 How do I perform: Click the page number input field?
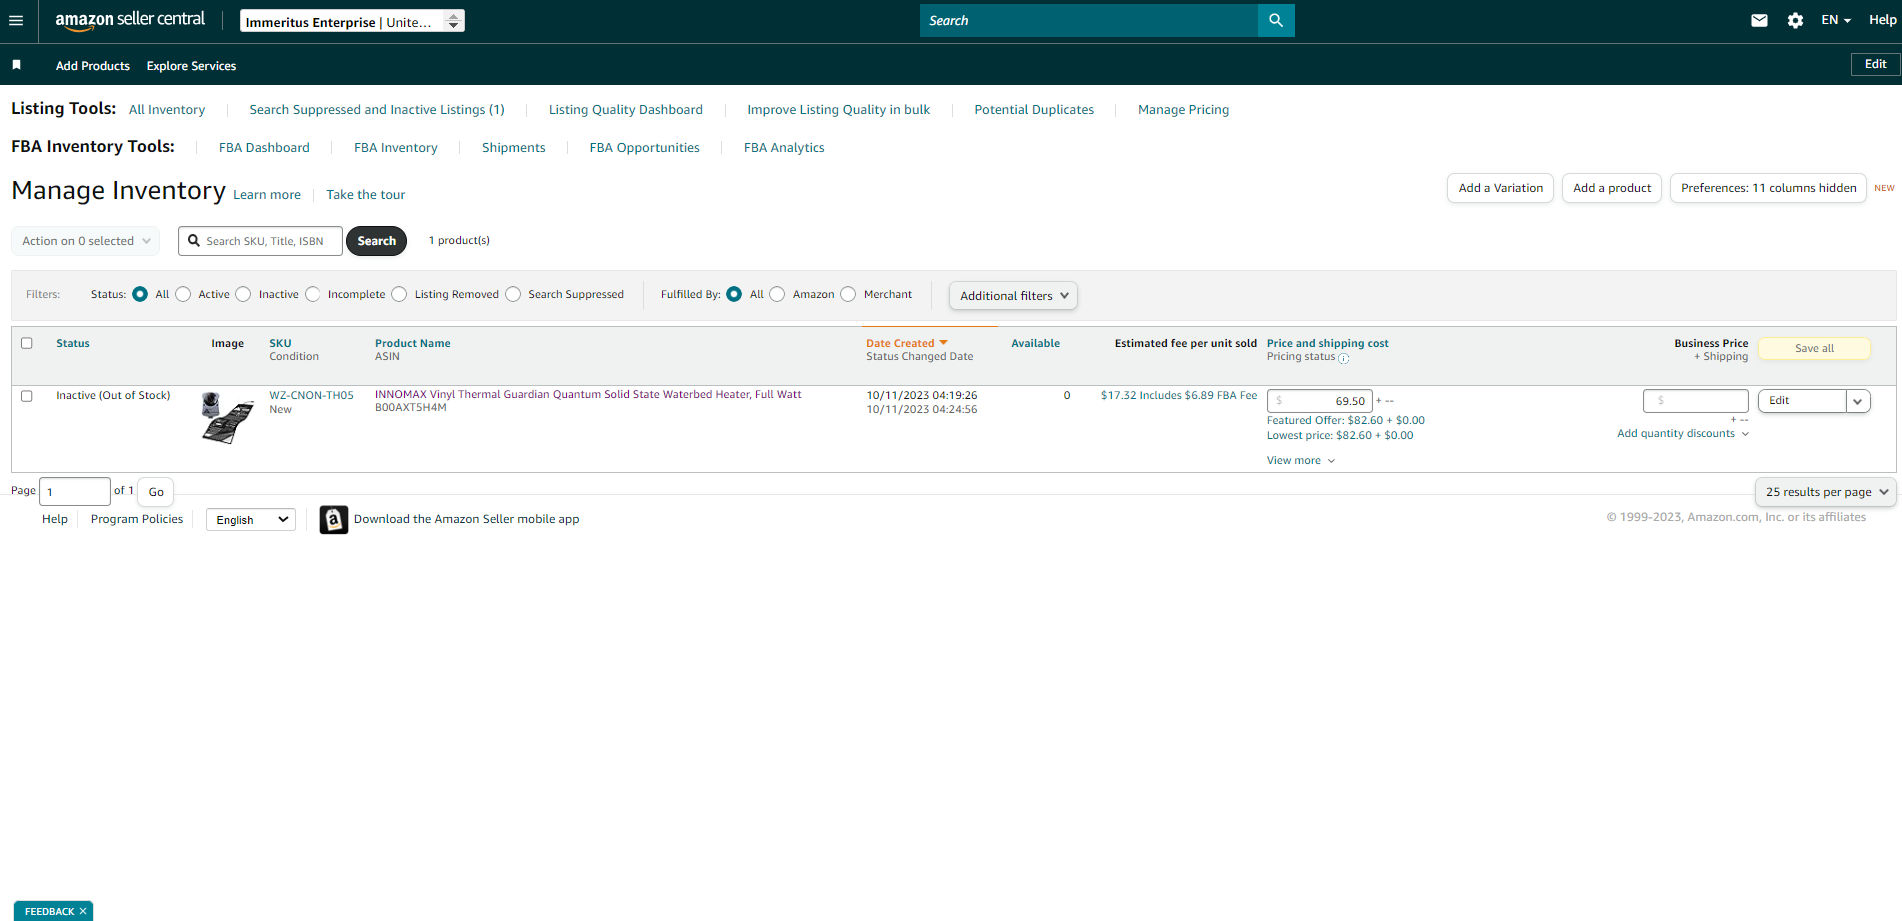coord(75,492)
